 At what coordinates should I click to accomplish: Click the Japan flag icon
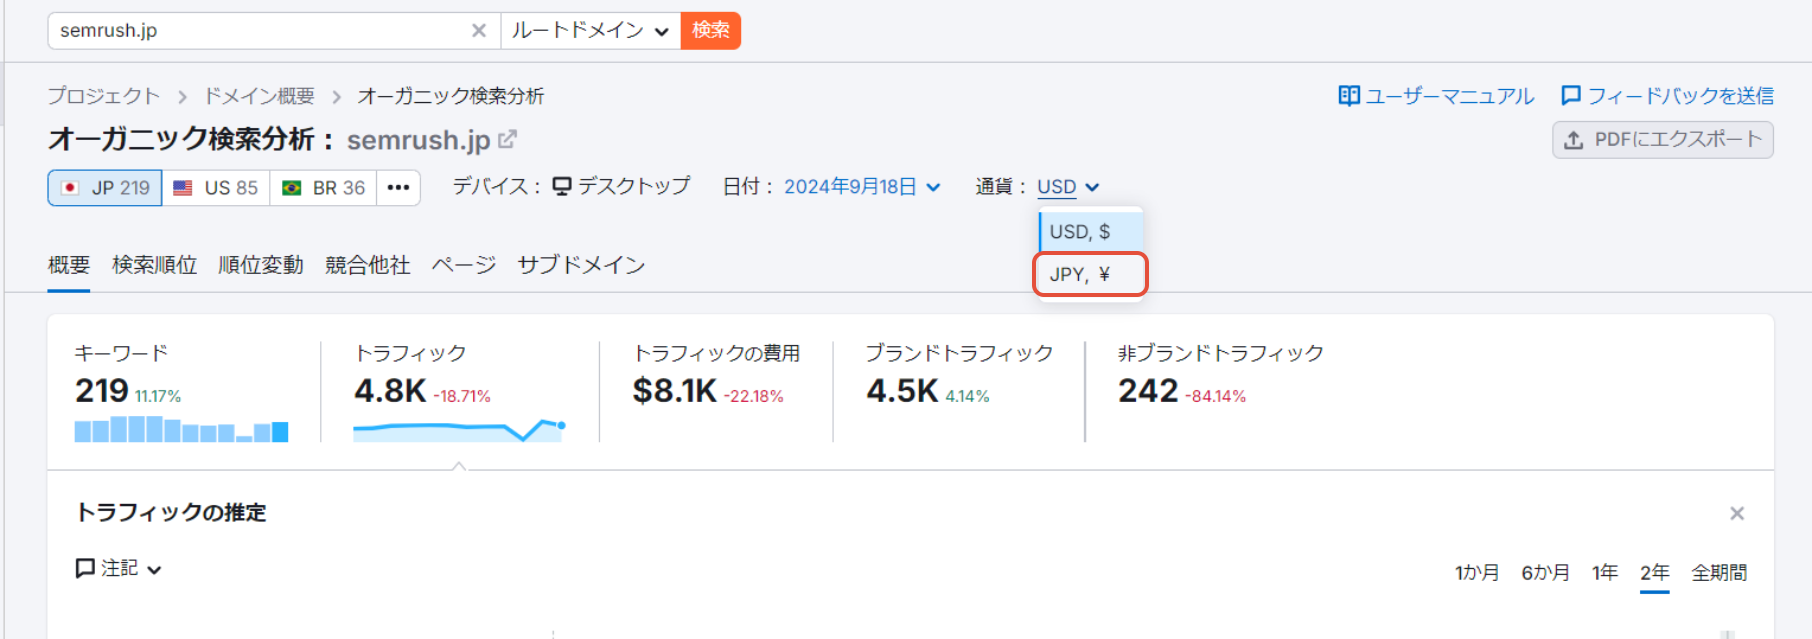click(70, 188)
